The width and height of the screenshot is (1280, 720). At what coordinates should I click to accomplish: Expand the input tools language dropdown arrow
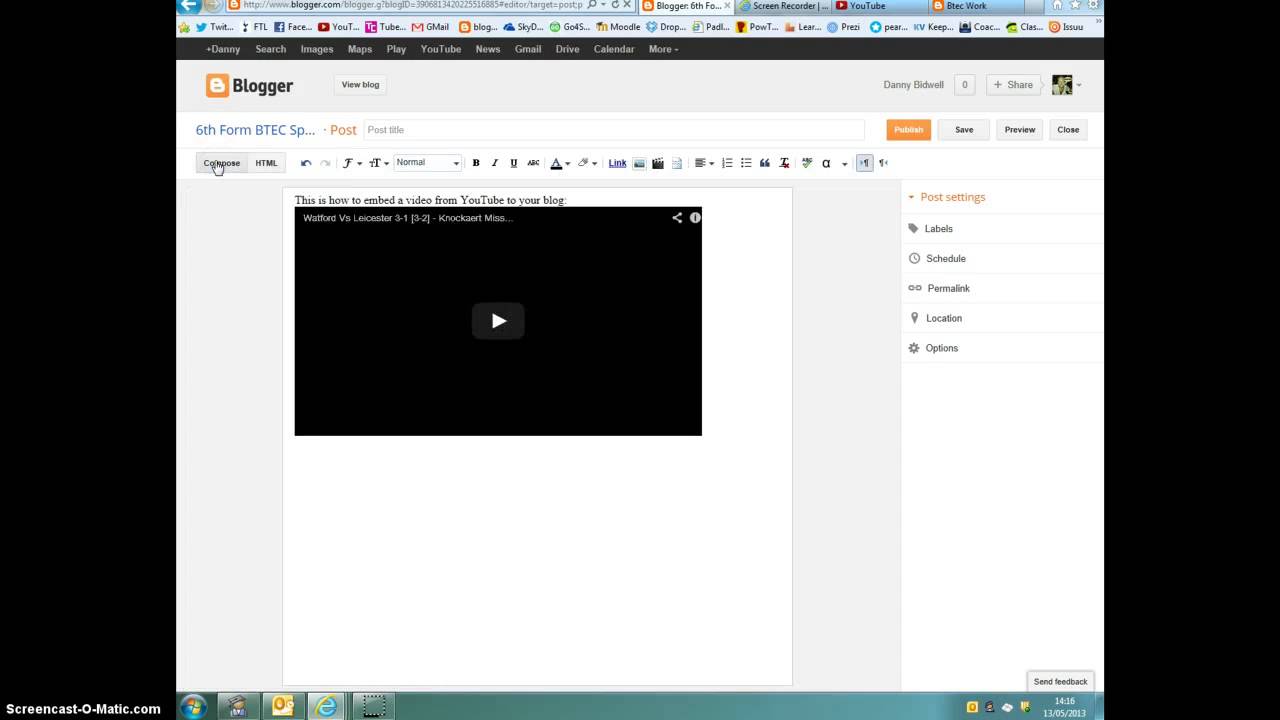(844, 163)
